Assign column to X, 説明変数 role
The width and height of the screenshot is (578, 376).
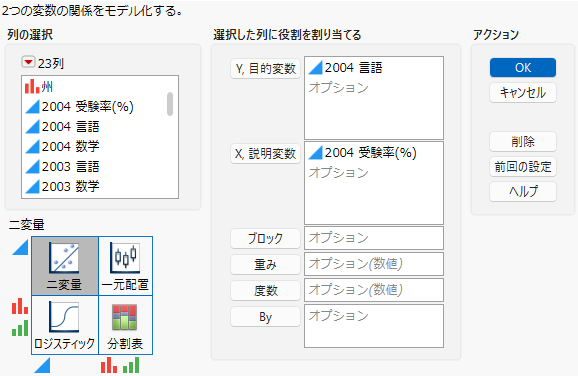click(x=265, y=153)
